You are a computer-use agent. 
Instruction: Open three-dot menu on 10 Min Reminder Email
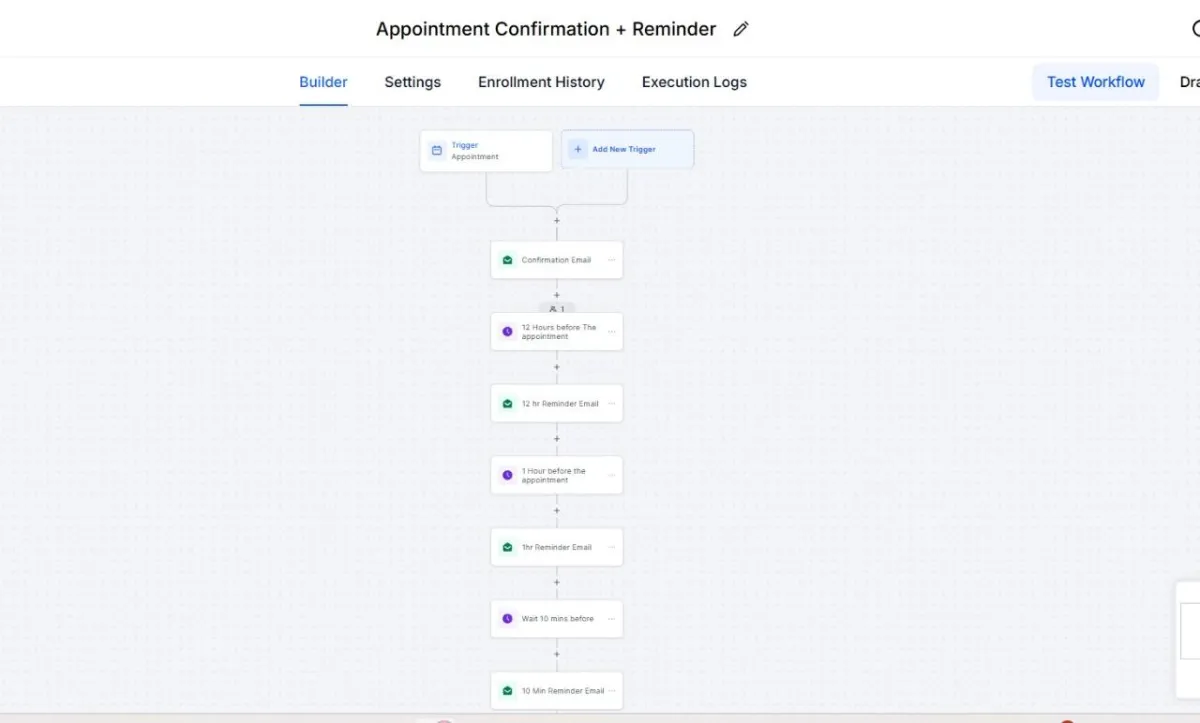(612, 691)
